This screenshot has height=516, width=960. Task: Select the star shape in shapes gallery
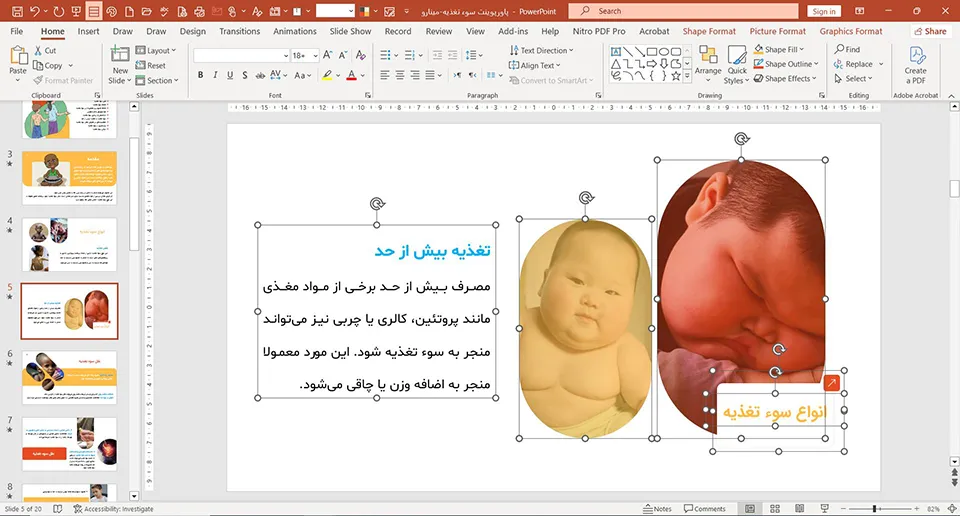[x=675, y=76]
